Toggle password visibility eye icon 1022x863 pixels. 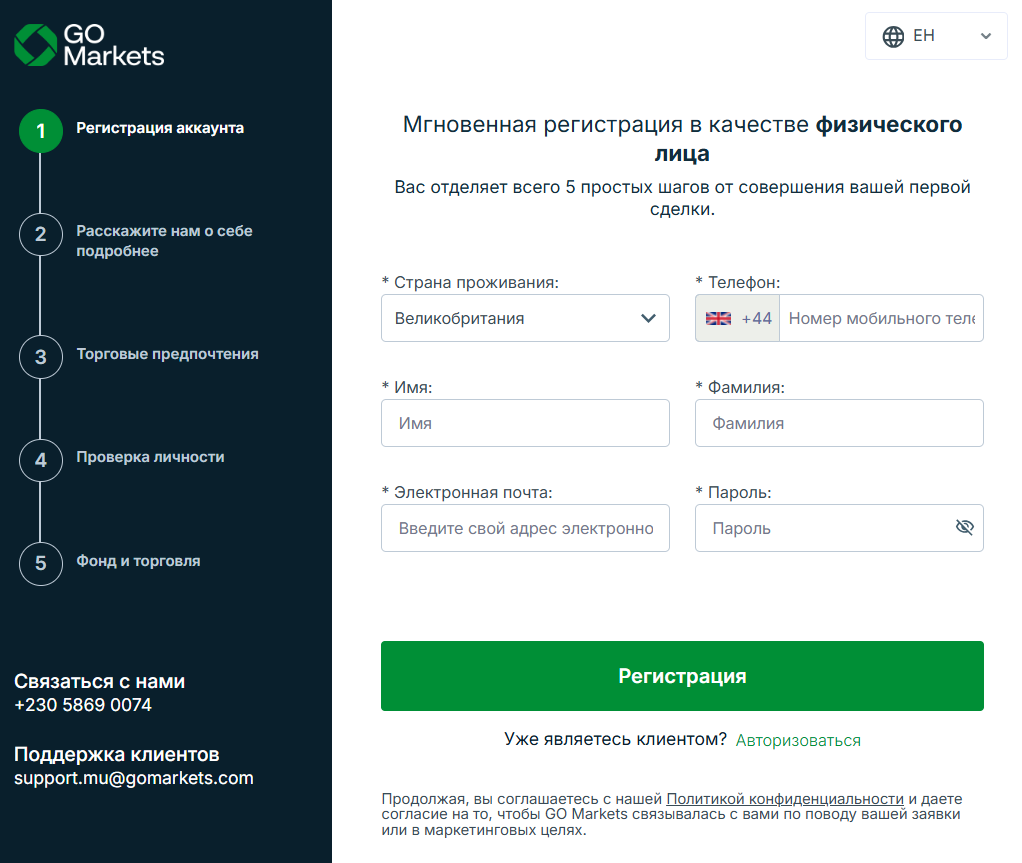point(964,528)
